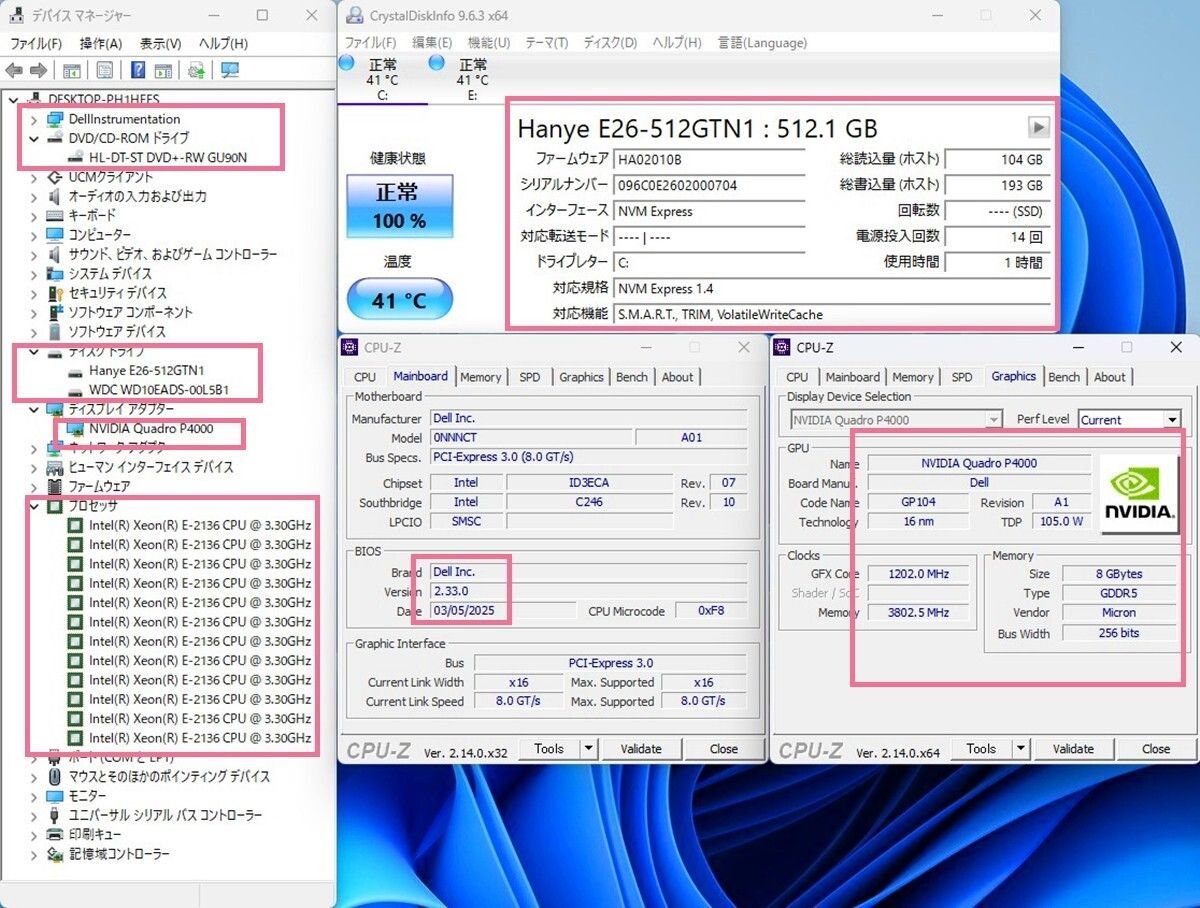Expand the システム デバイス node
Image resolution: width=1200 pixels, height=908 pixels.
pyautogui.click(x=34, y=273)
